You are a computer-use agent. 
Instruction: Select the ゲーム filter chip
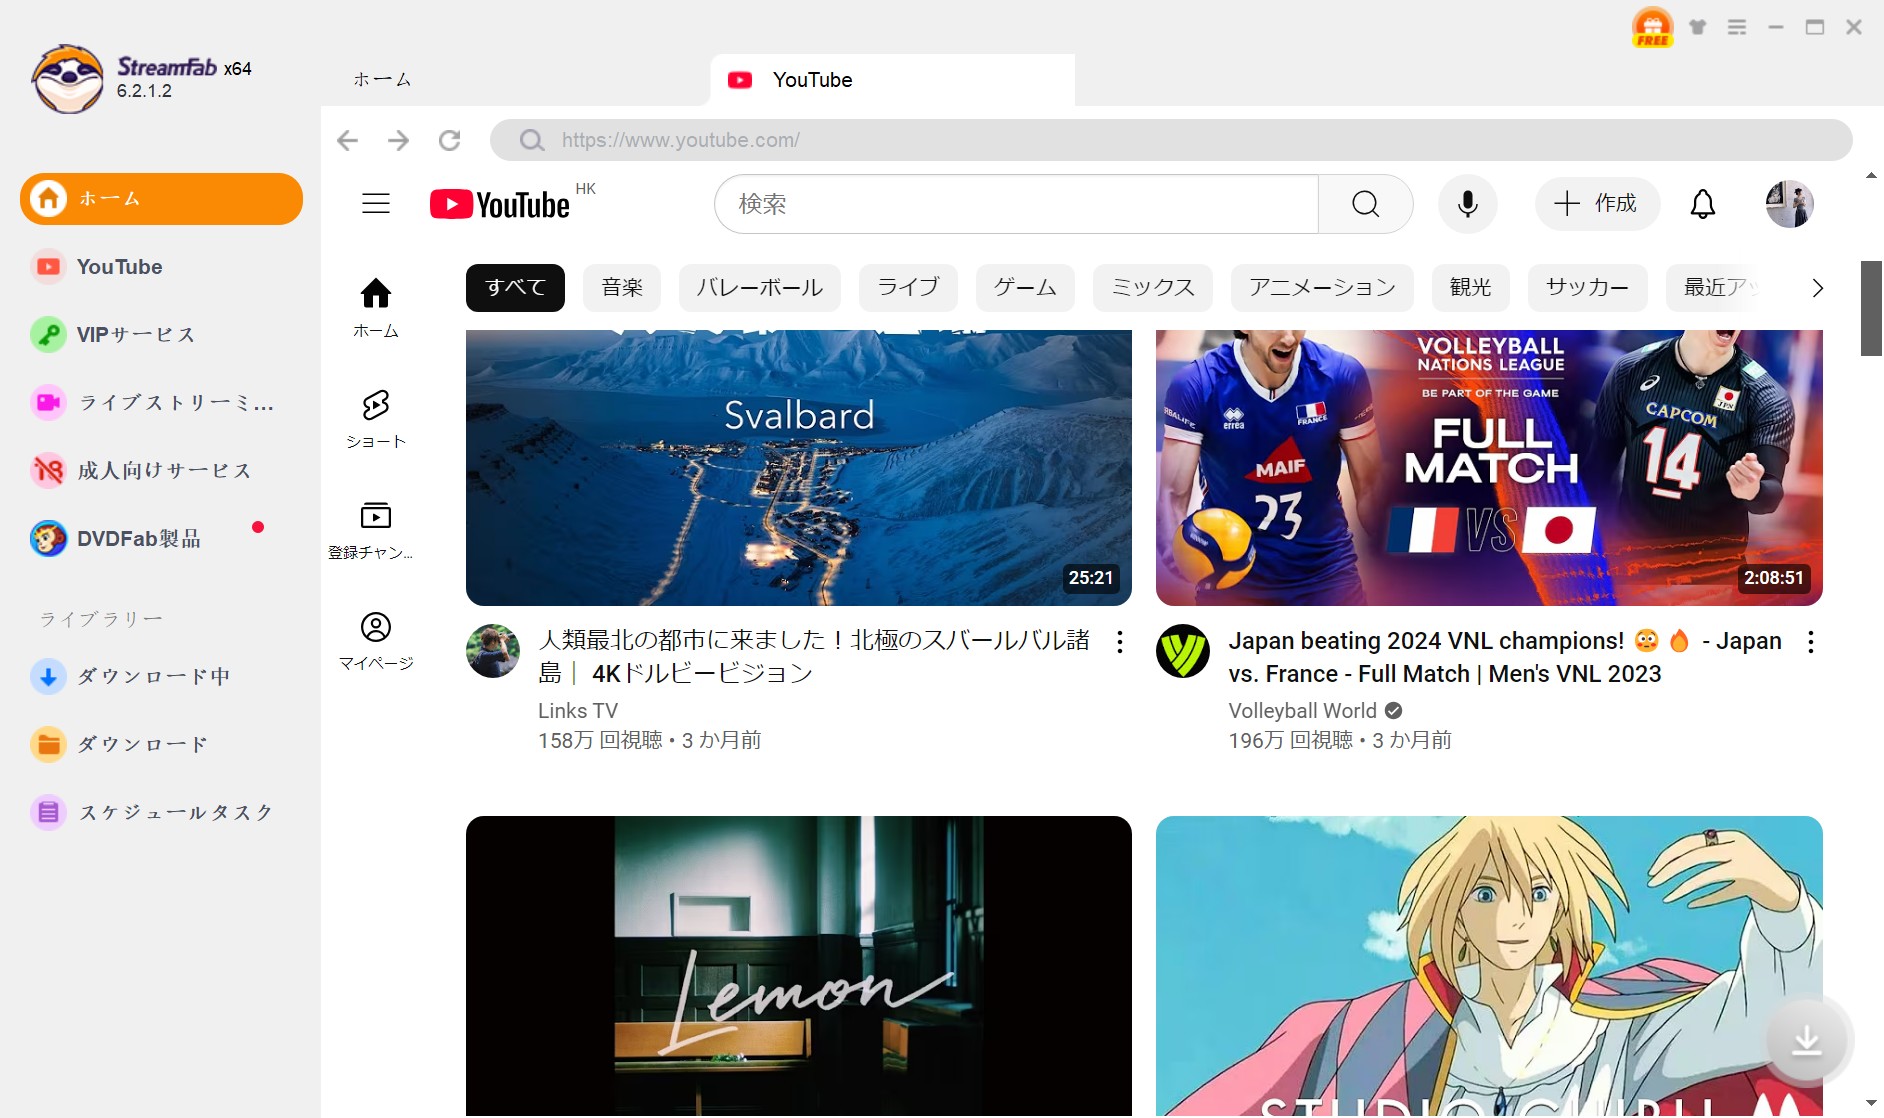pyautogui.click(x=1025, y=288)
